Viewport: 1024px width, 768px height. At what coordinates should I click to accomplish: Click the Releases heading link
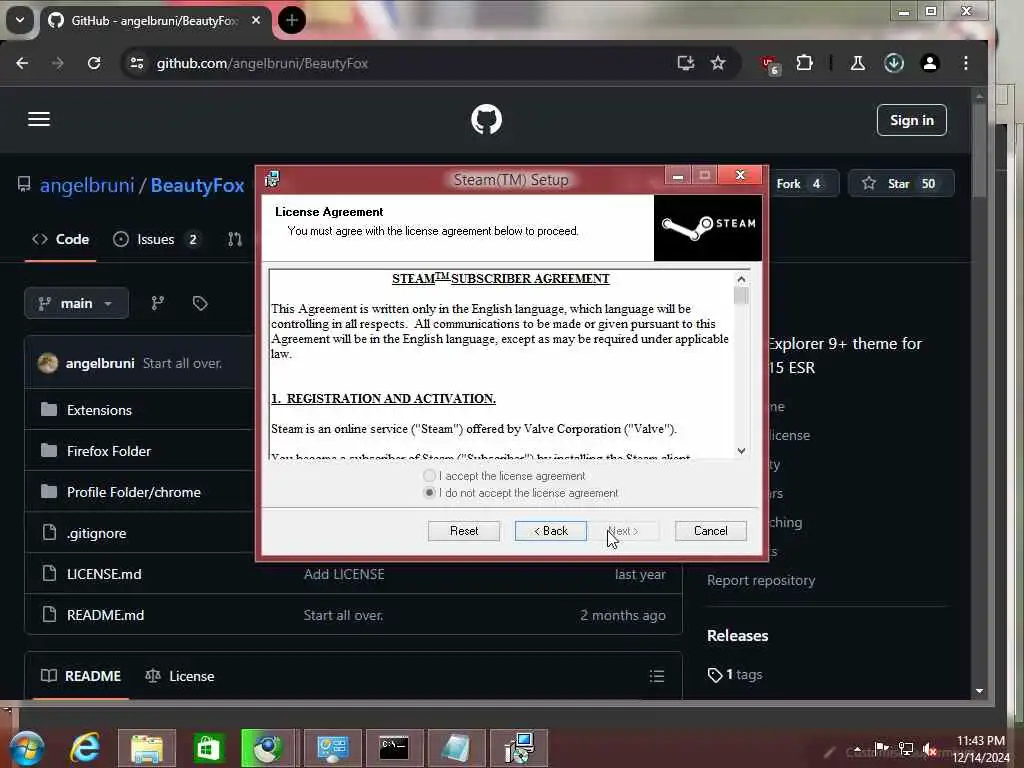click(x=737, y=636)
